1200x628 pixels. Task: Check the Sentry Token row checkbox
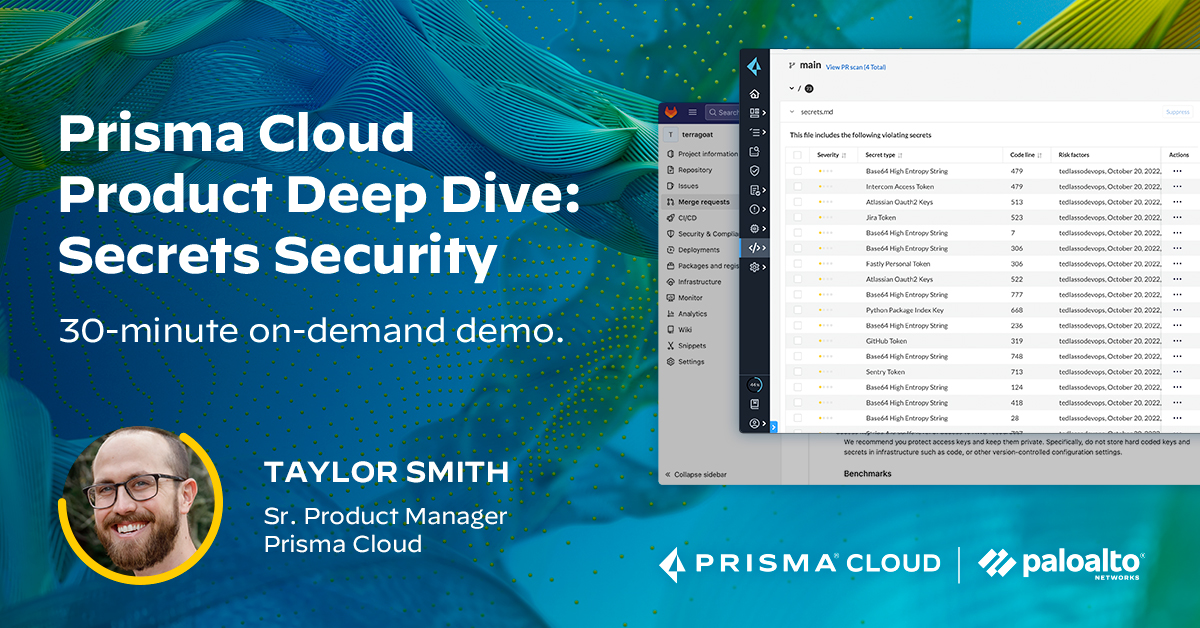coord(797,372)
